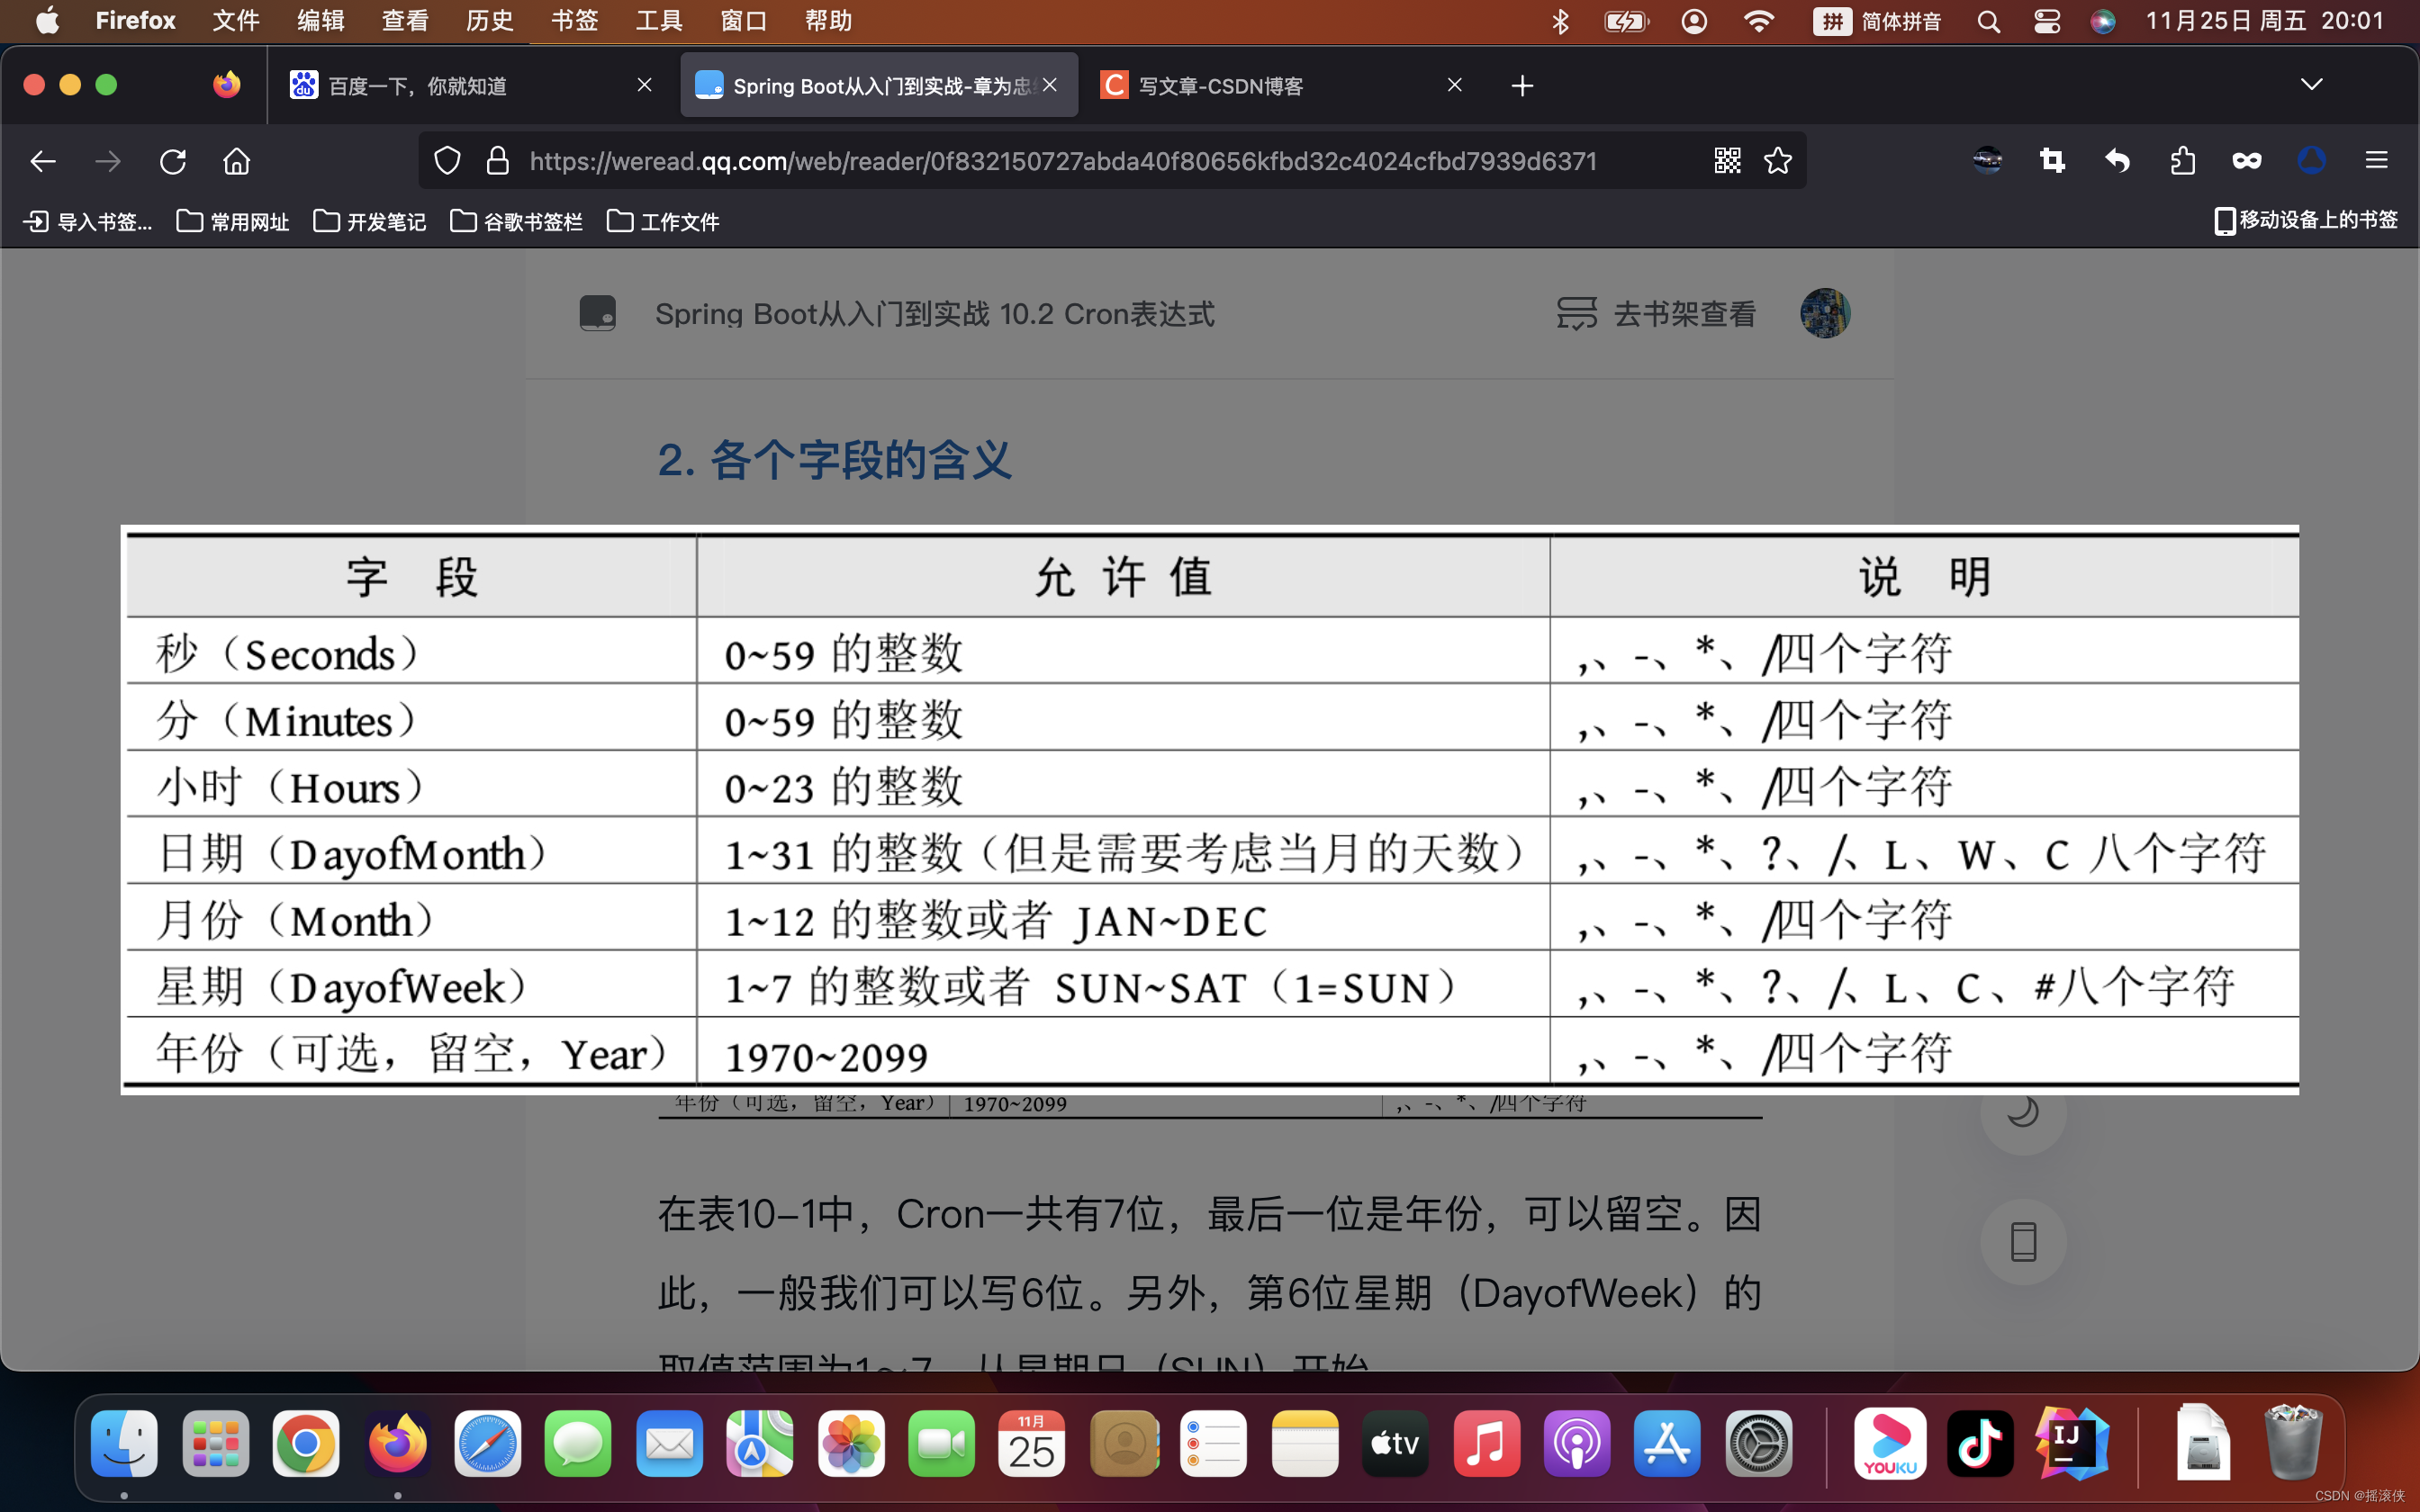The image size is (2420, 1512).
Task: Click the undo arrow toolbar icon
Action: [2117, 161]
